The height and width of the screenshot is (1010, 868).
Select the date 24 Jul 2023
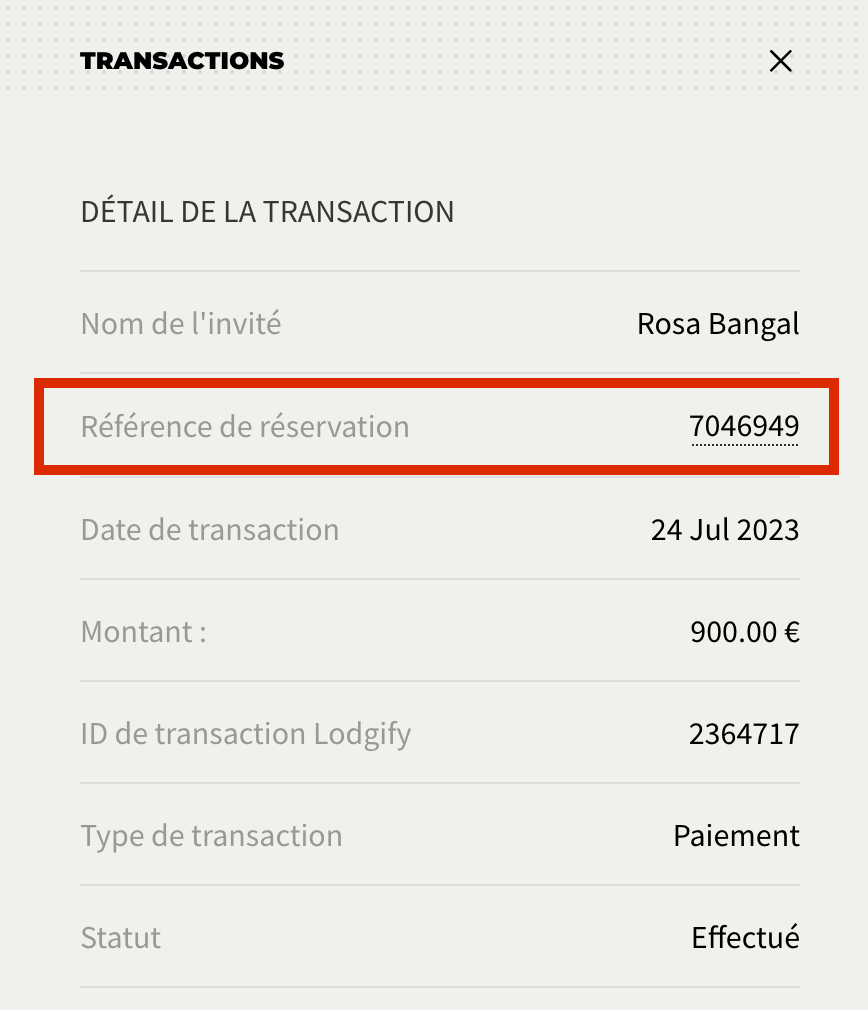click(725, 529)
